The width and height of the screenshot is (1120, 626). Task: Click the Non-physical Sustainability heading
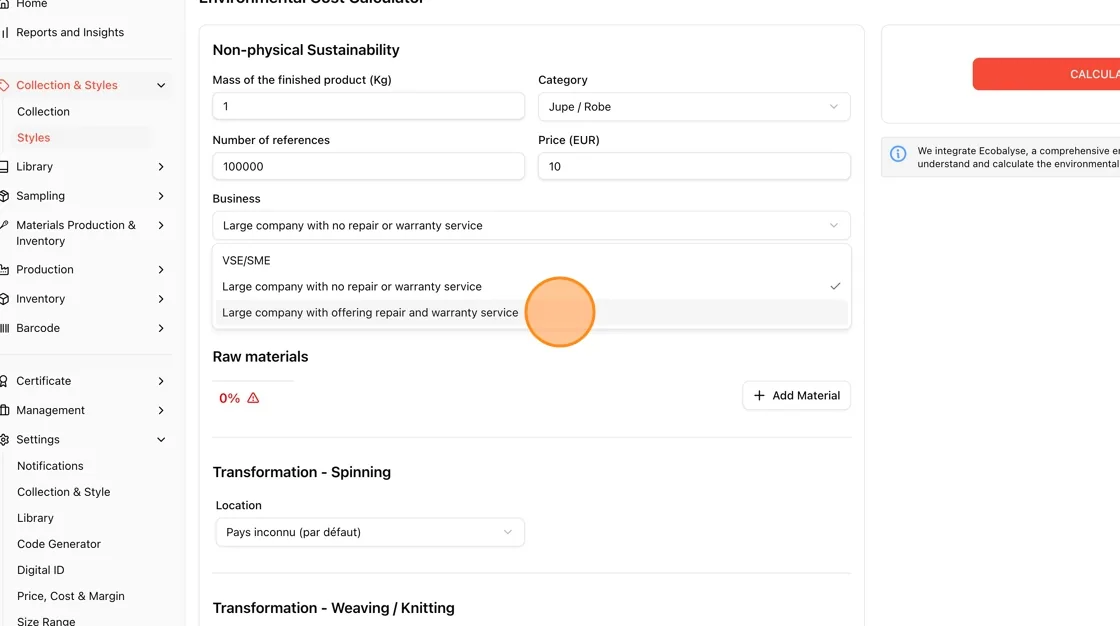point(306,50)
